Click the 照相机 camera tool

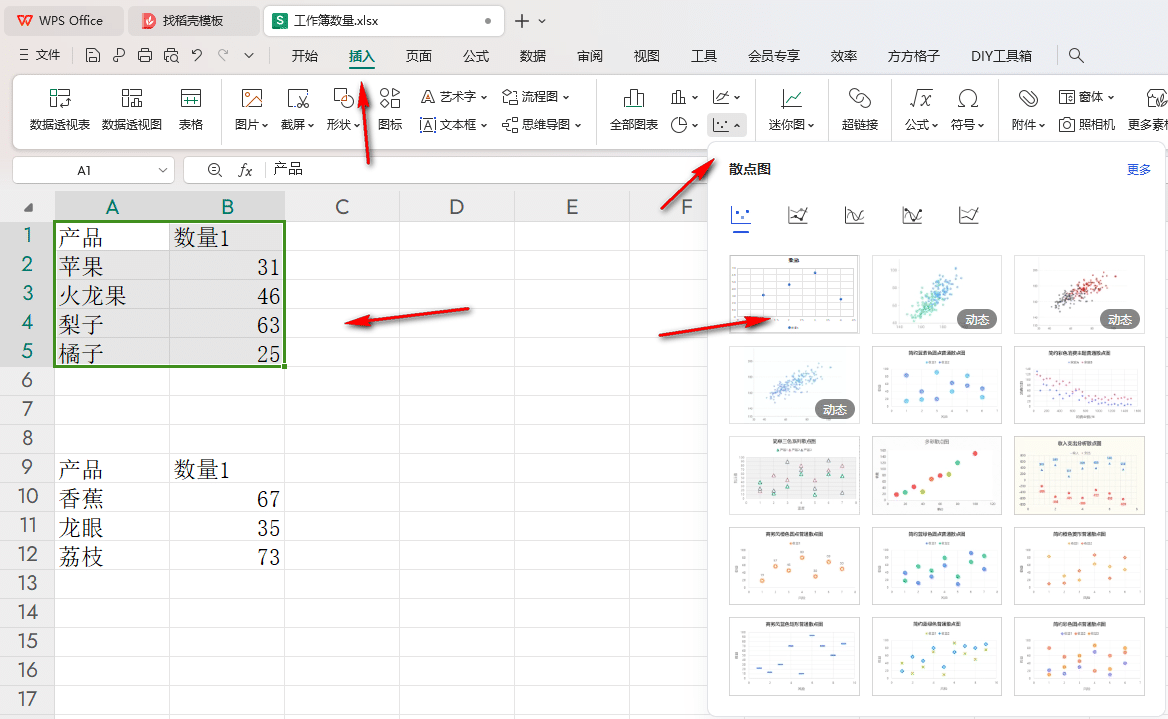click(1087, 125)
